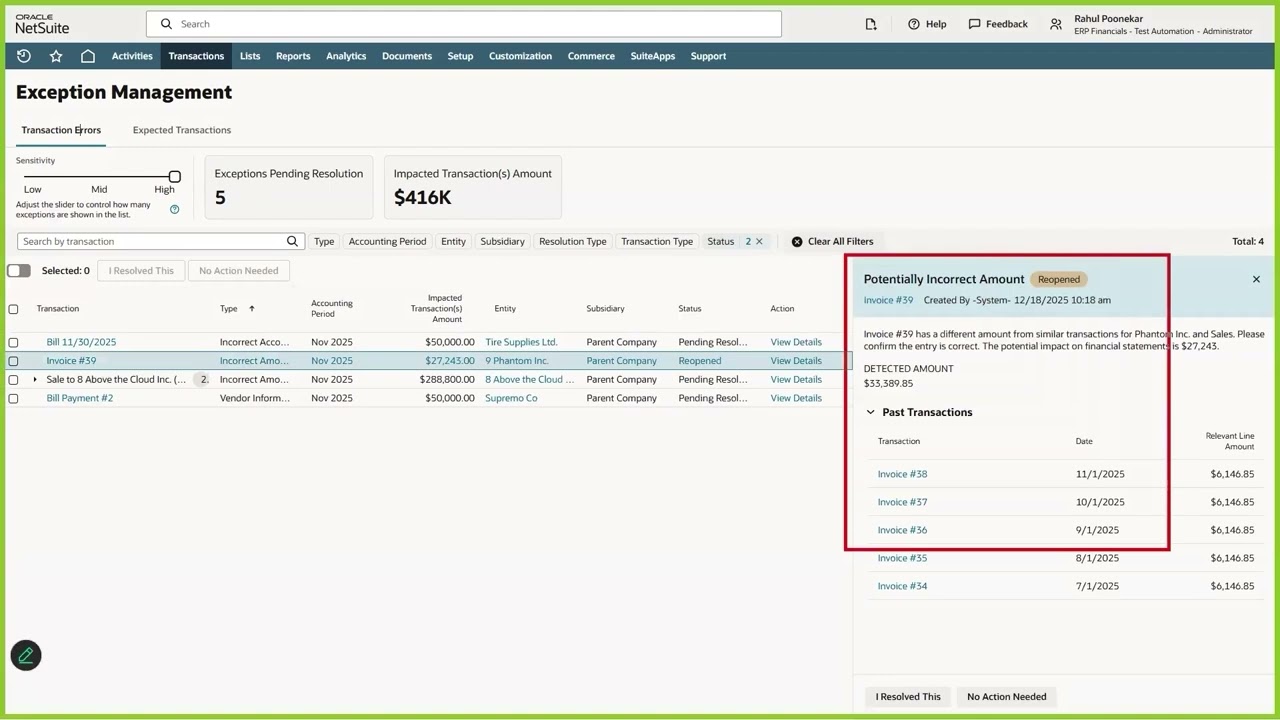Click Clear All Filters
This screenshot has height=720, width=1280.
tap(832, 241)
